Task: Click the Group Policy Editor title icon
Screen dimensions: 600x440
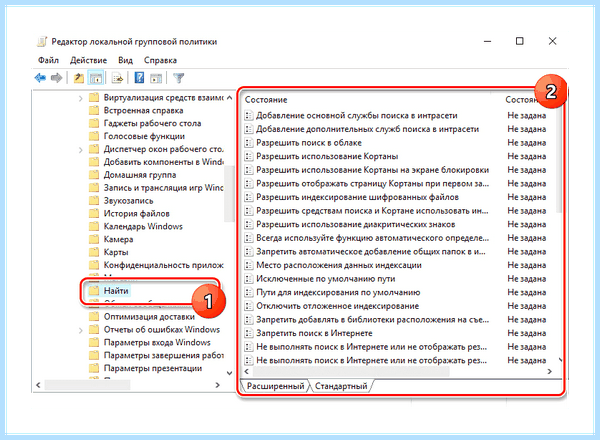Action: pyautogui.click(x=42, y=42)
